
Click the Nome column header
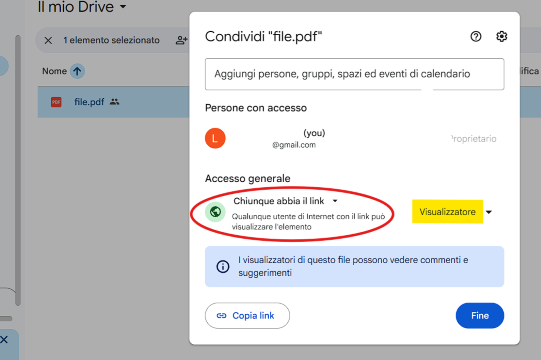click(x=54, y=71)
